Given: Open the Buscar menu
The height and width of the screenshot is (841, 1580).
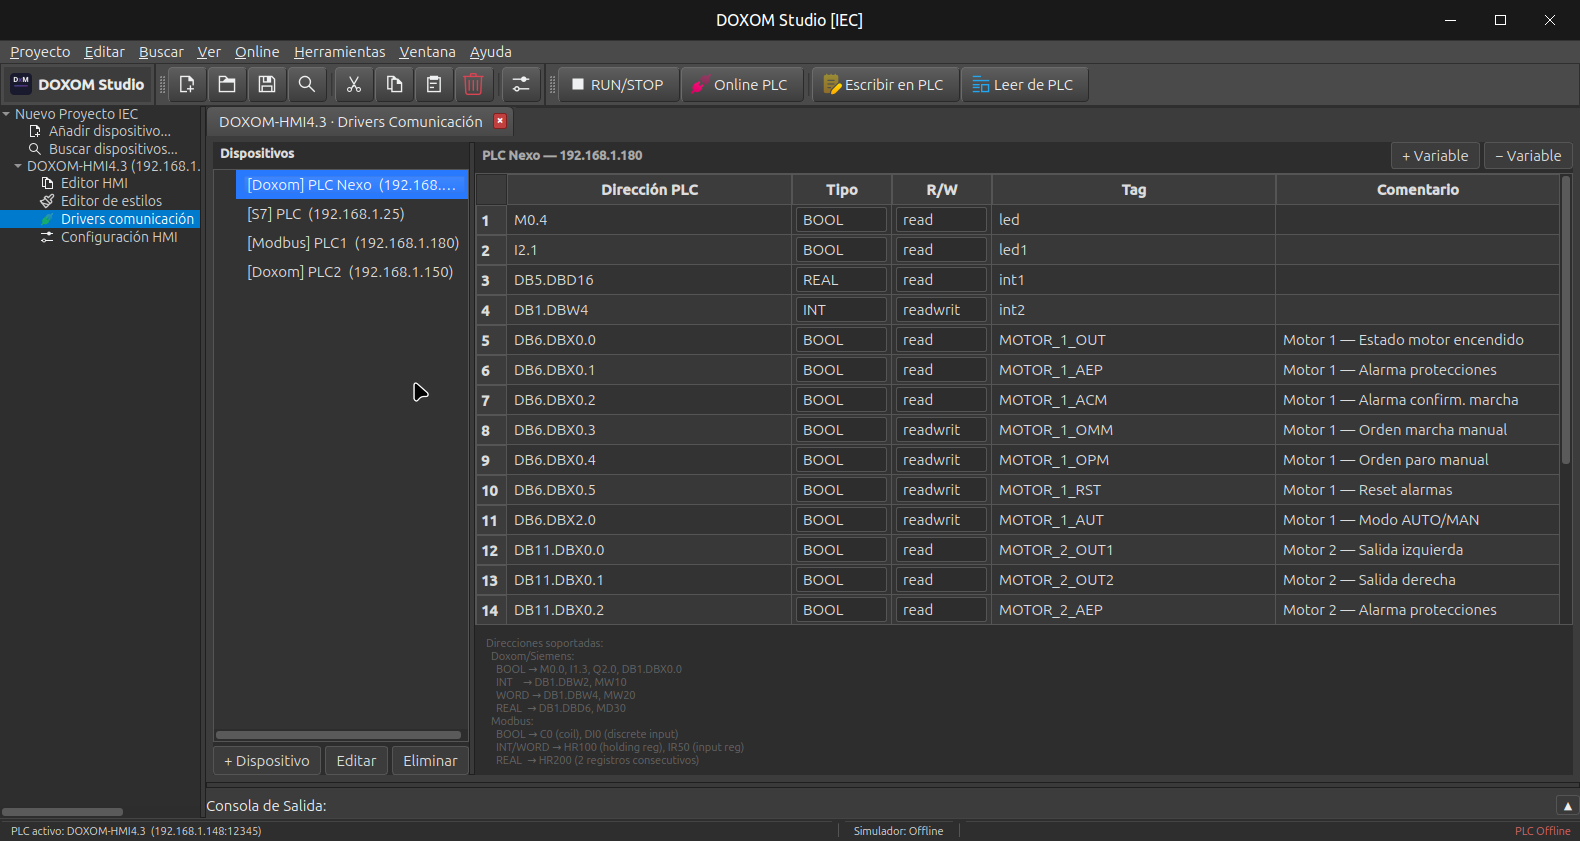Looking at the screenshot, I should (x=161, y=52).
